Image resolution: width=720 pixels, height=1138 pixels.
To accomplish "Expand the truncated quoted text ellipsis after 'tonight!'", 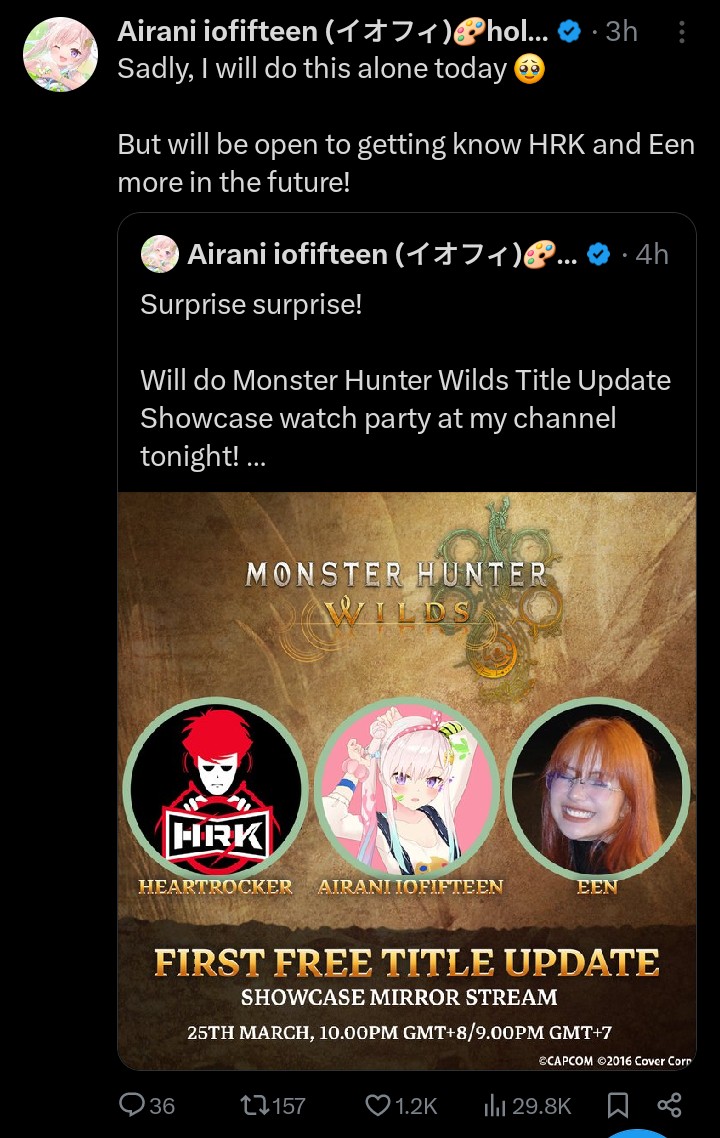I will tap(256, 457).
